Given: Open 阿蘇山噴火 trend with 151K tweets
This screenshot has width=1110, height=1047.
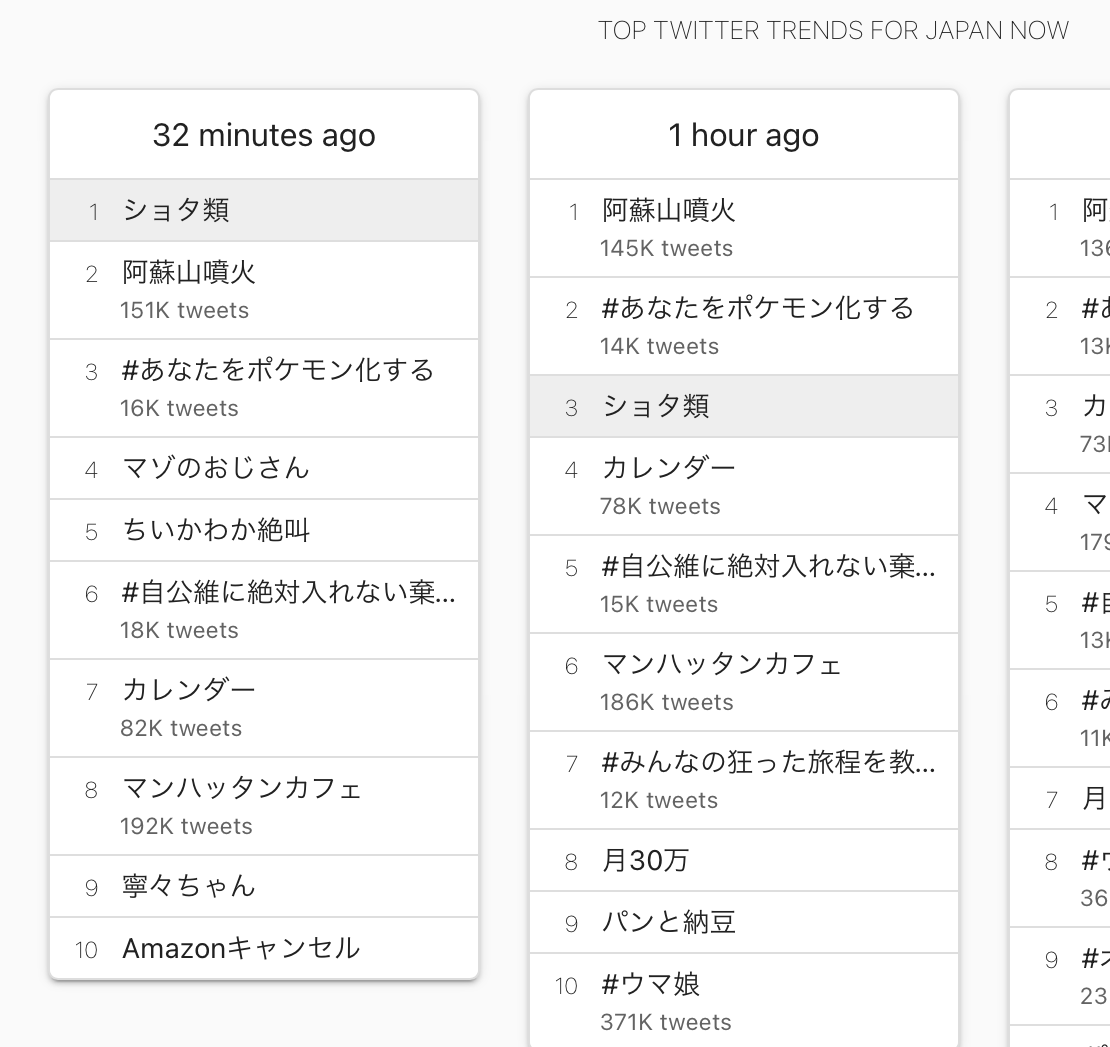Looking at the screenshot, I should point(264,290).
